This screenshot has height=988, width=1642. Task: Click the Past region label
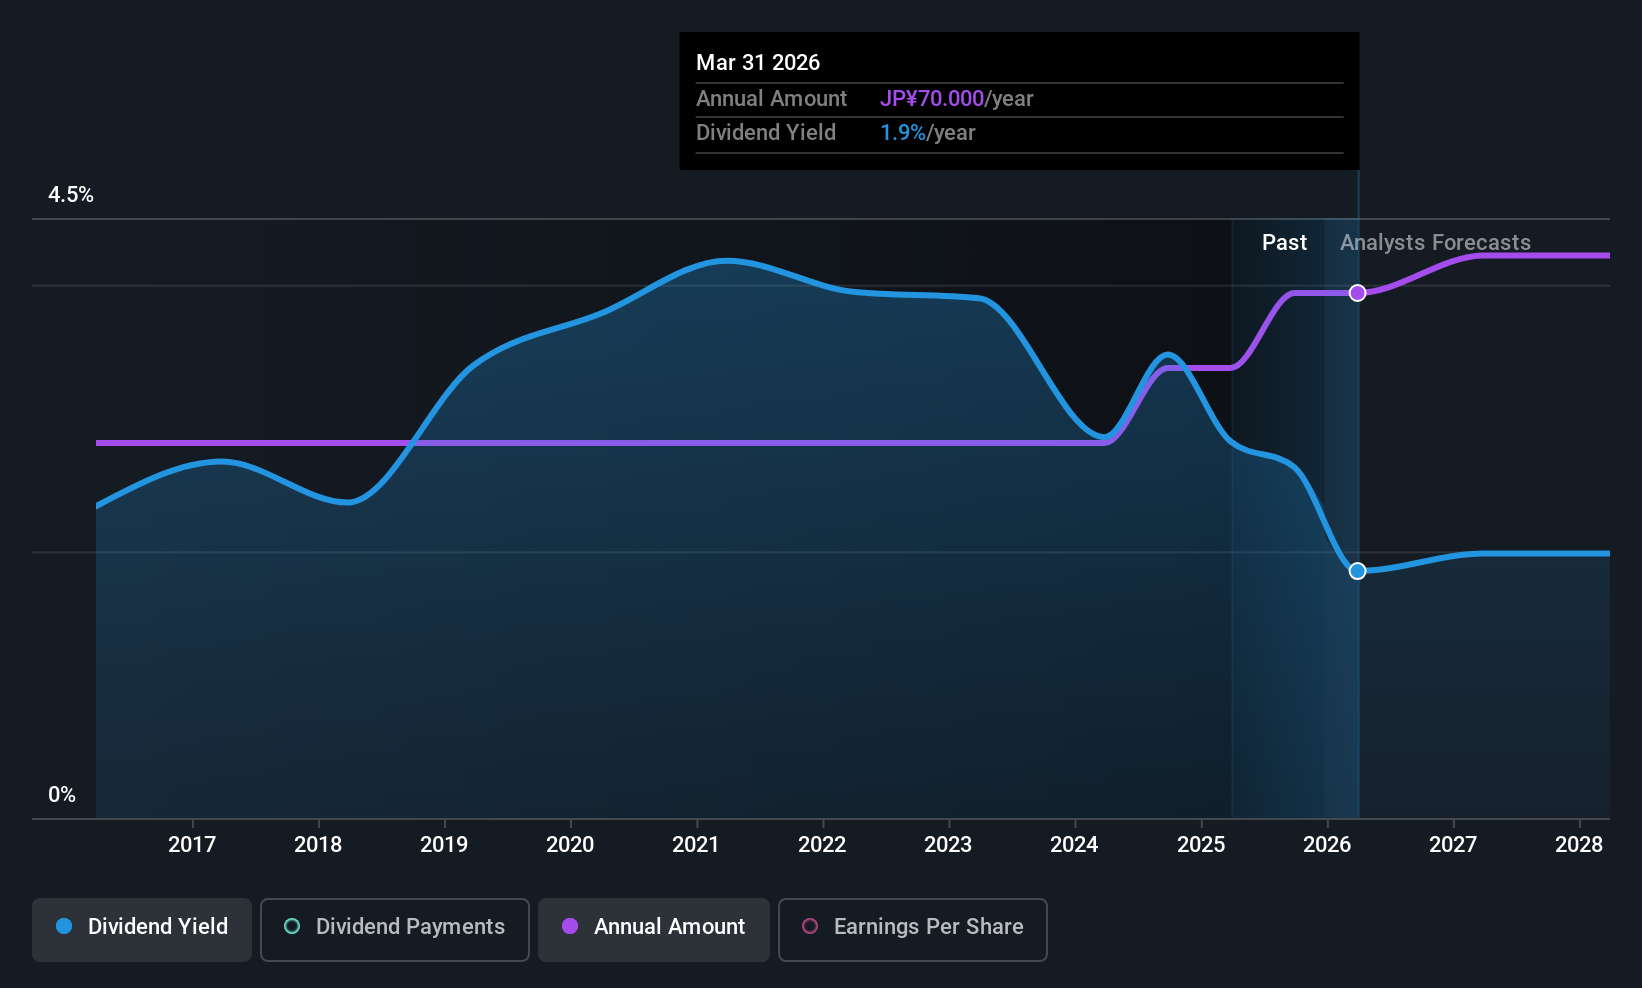(x=1284, y=243)
